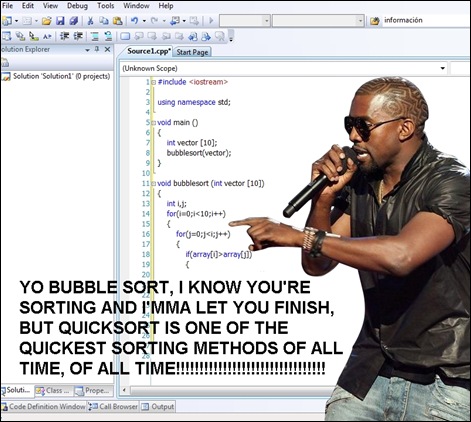
Task: Collapse the #include region on line 1
Action: 153,82
